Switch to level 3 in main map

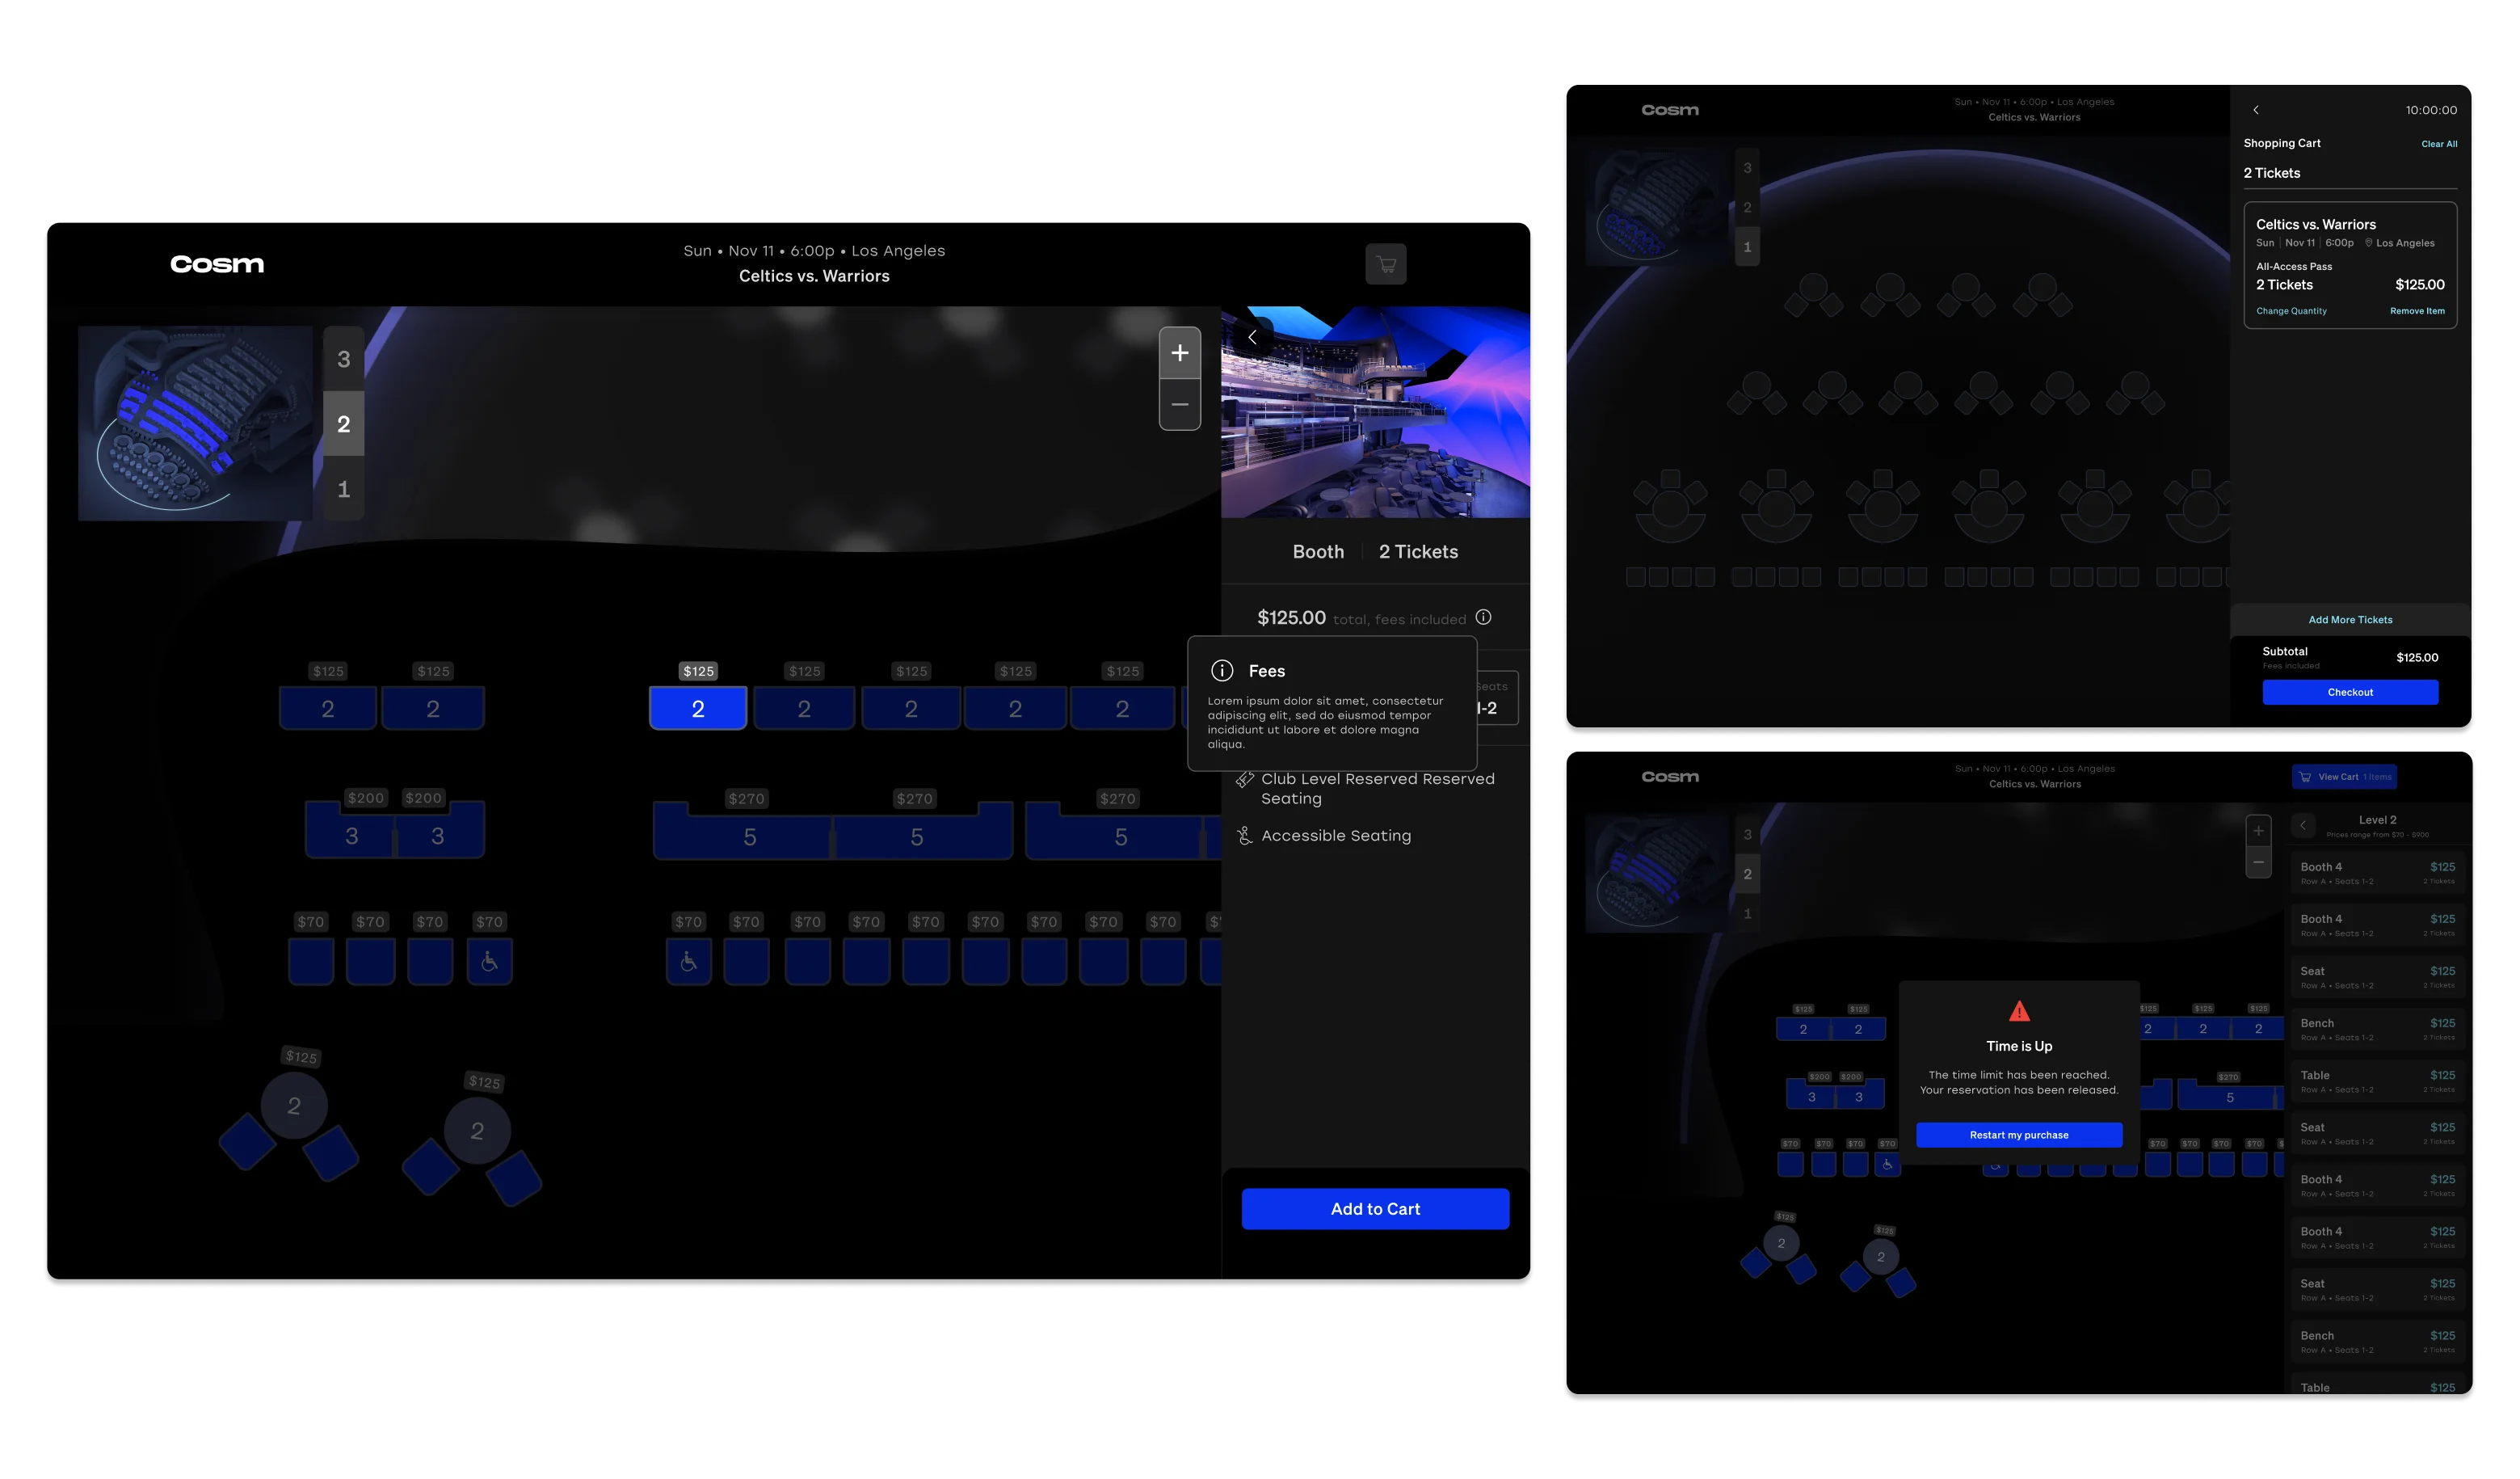343,359
